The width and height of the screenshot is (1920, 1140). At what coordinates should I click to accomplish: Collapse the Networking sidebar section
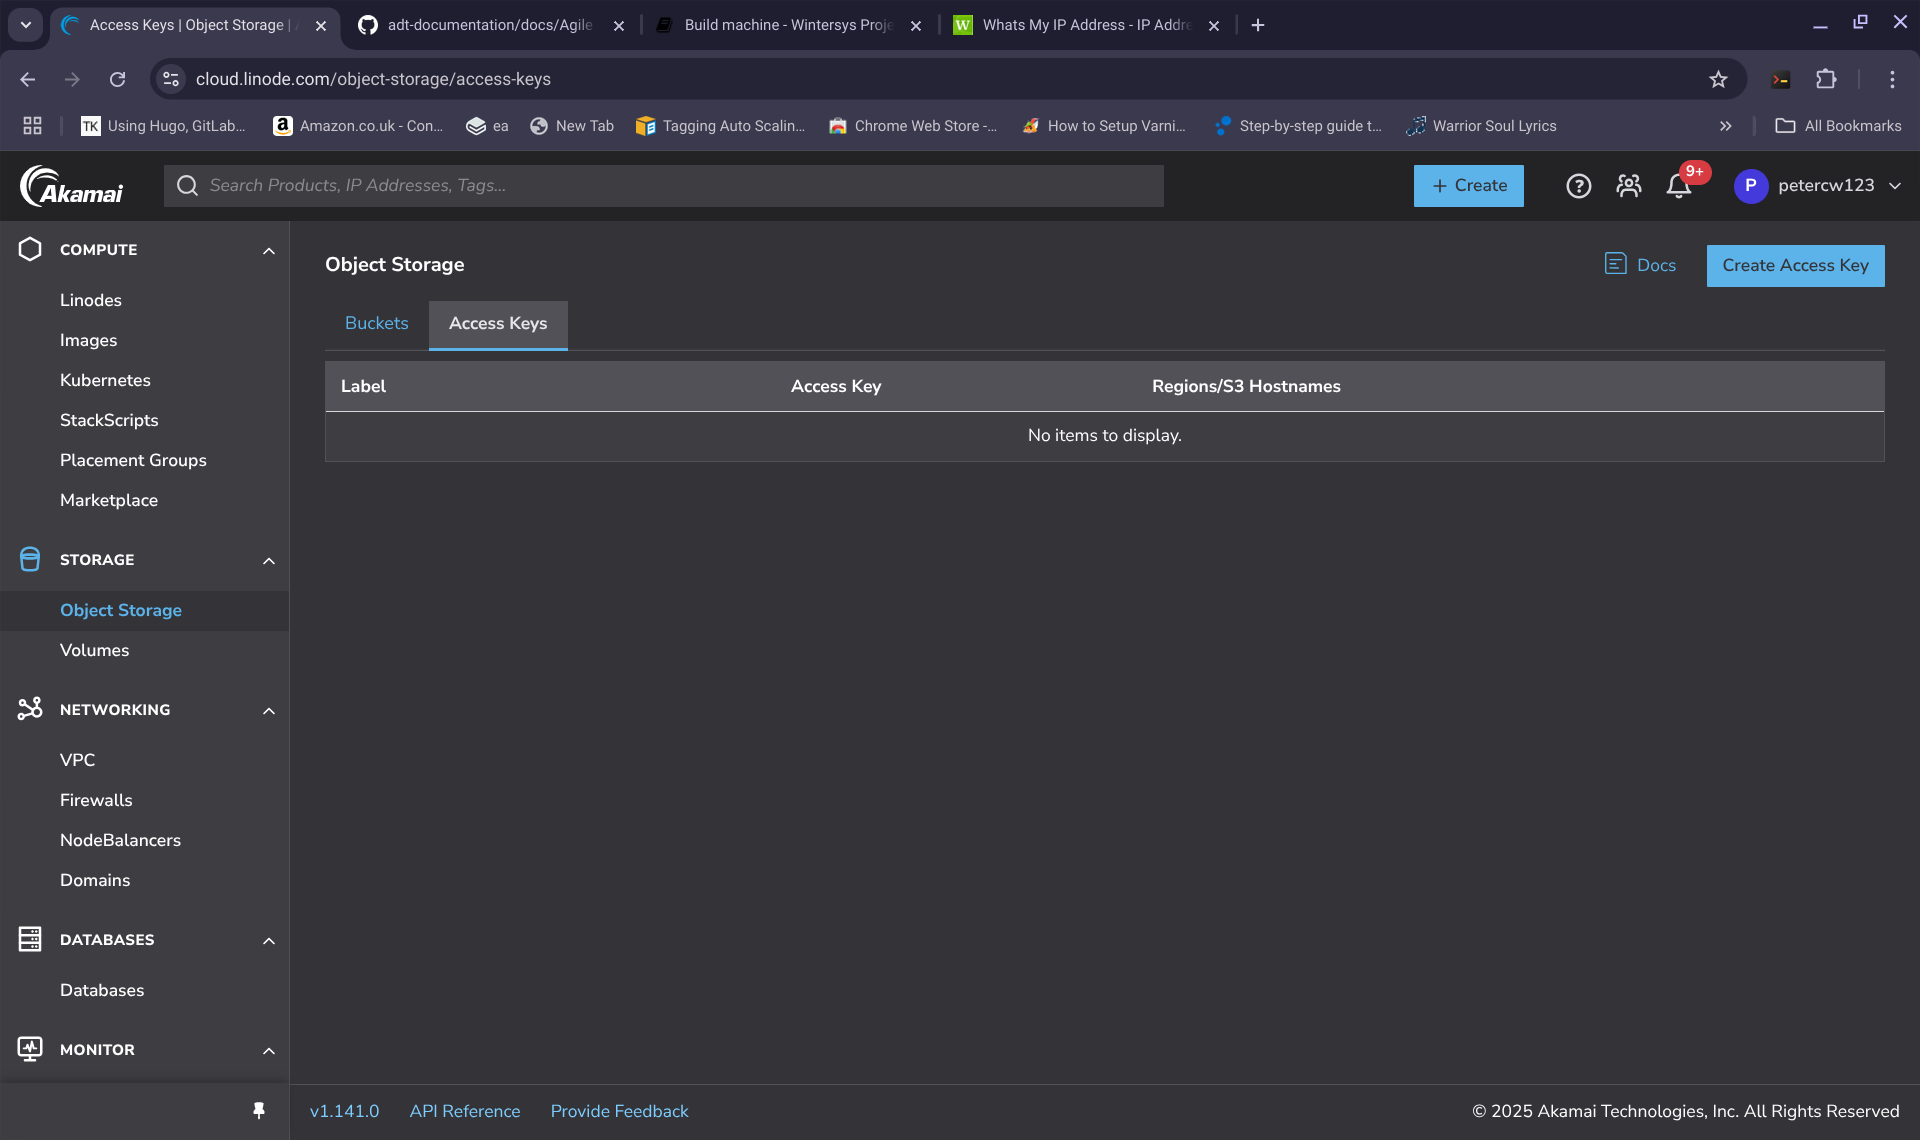[x=268, y=710]
